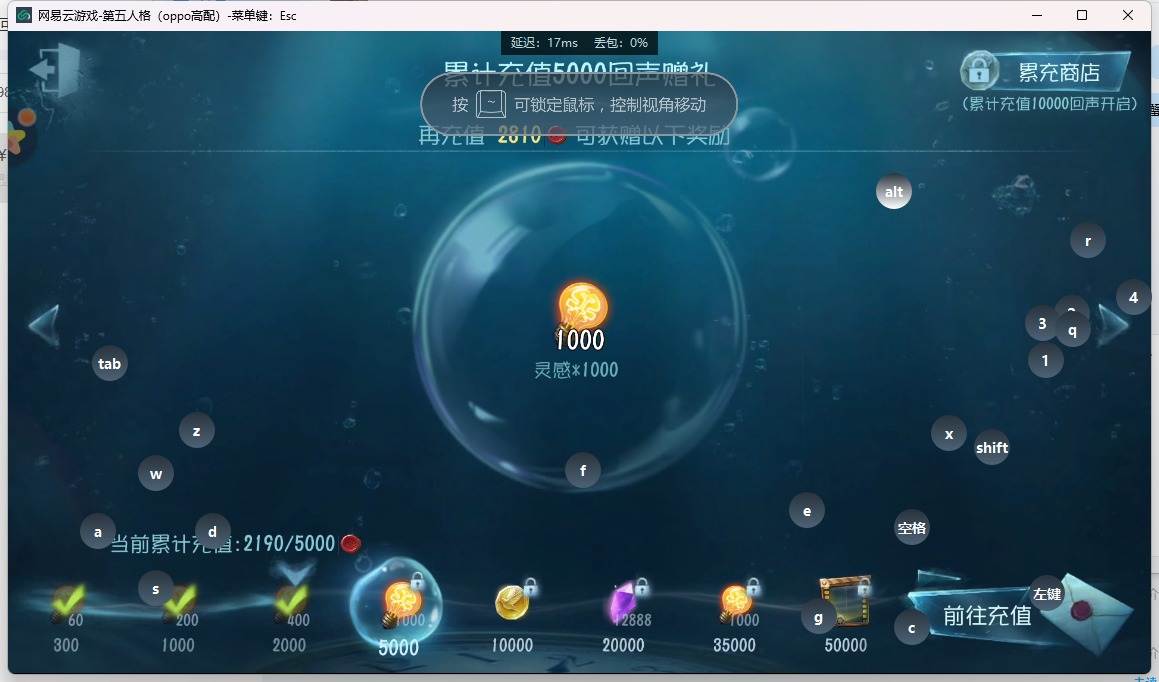Click the 'r' virtual key overlay

point(1088,241)
